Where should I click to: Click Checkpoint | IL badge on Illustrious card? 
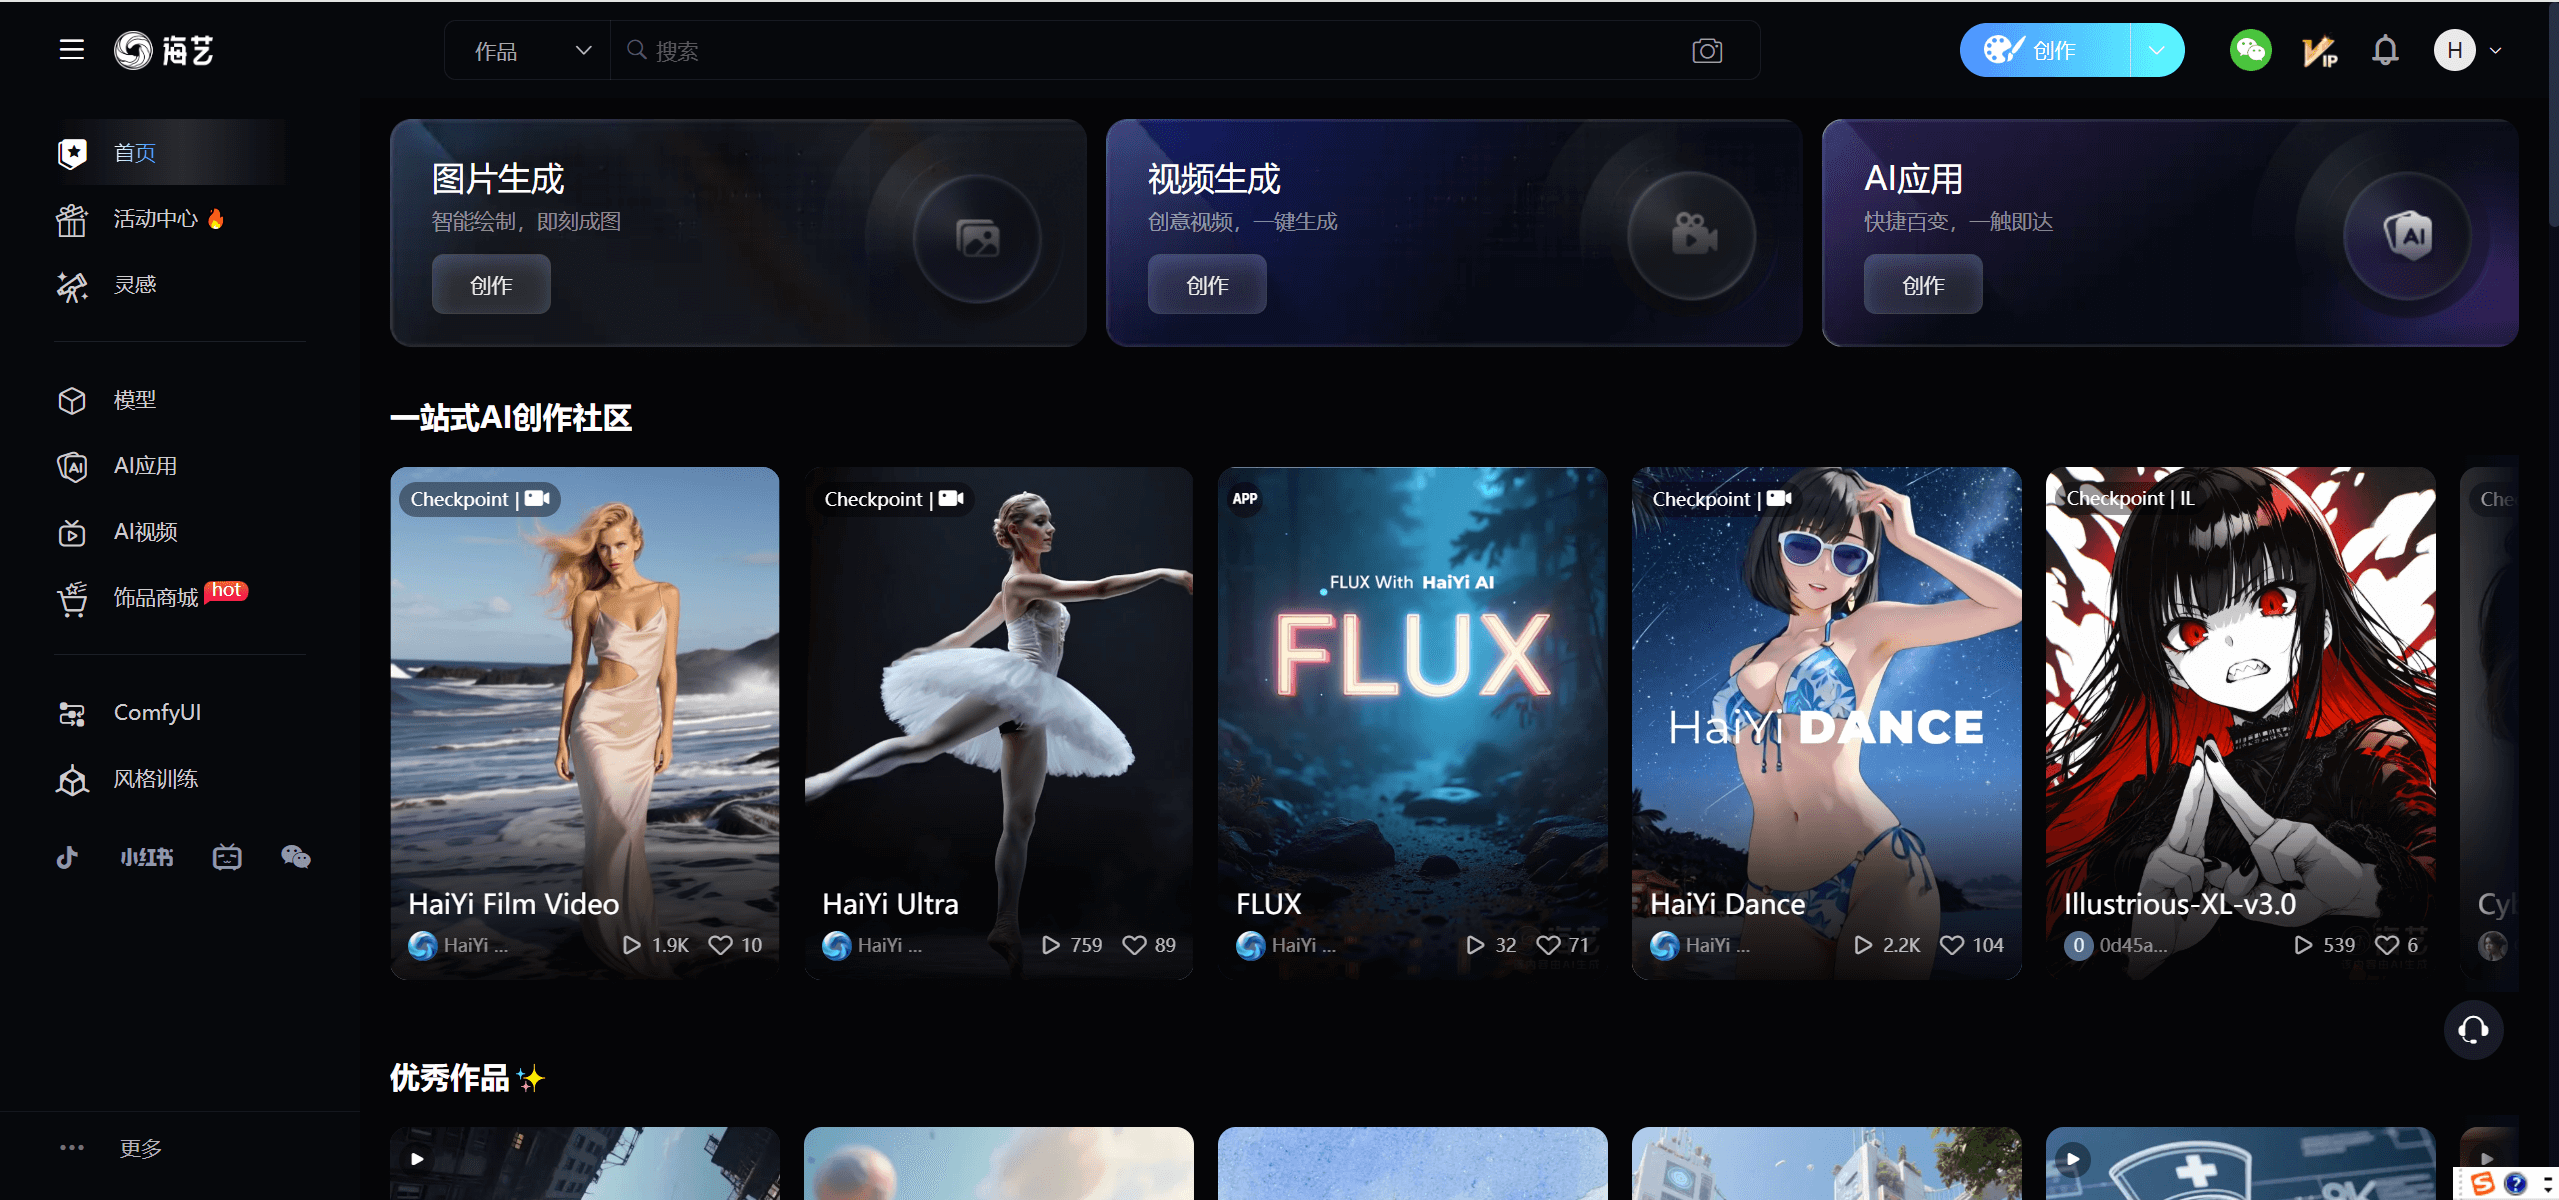[x=2130, y=498]
